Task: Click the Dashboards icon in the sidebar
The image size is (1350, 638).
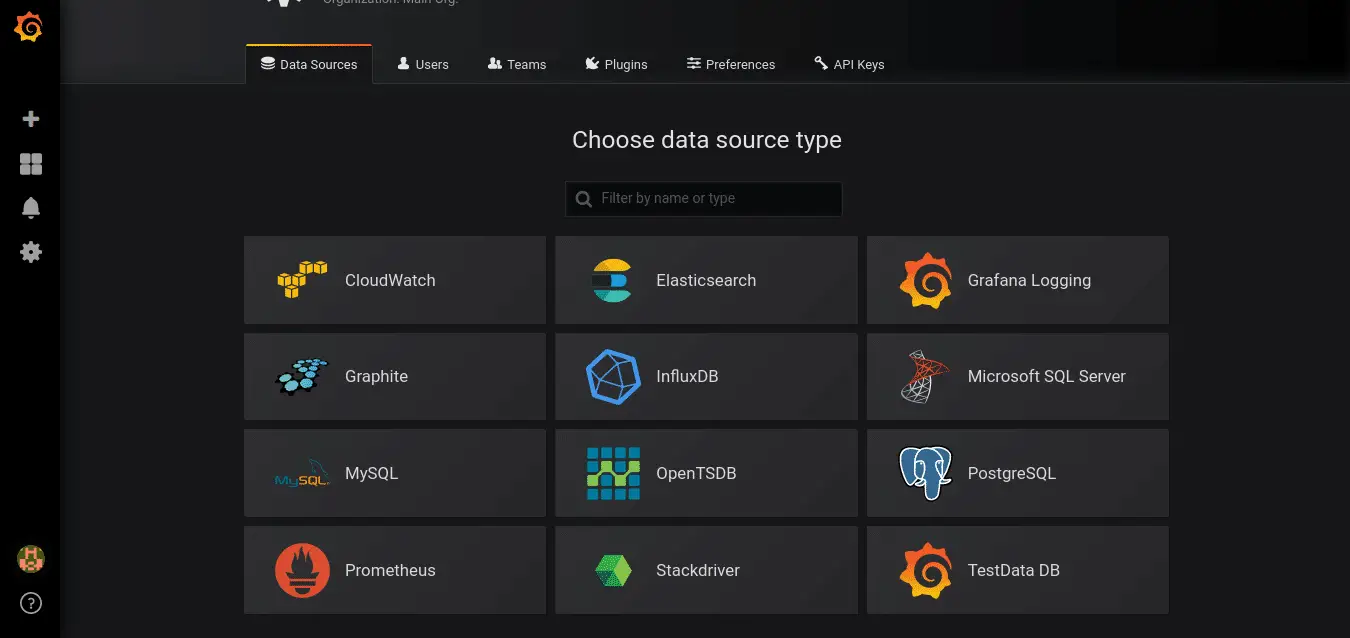Action: pos(30,163)
